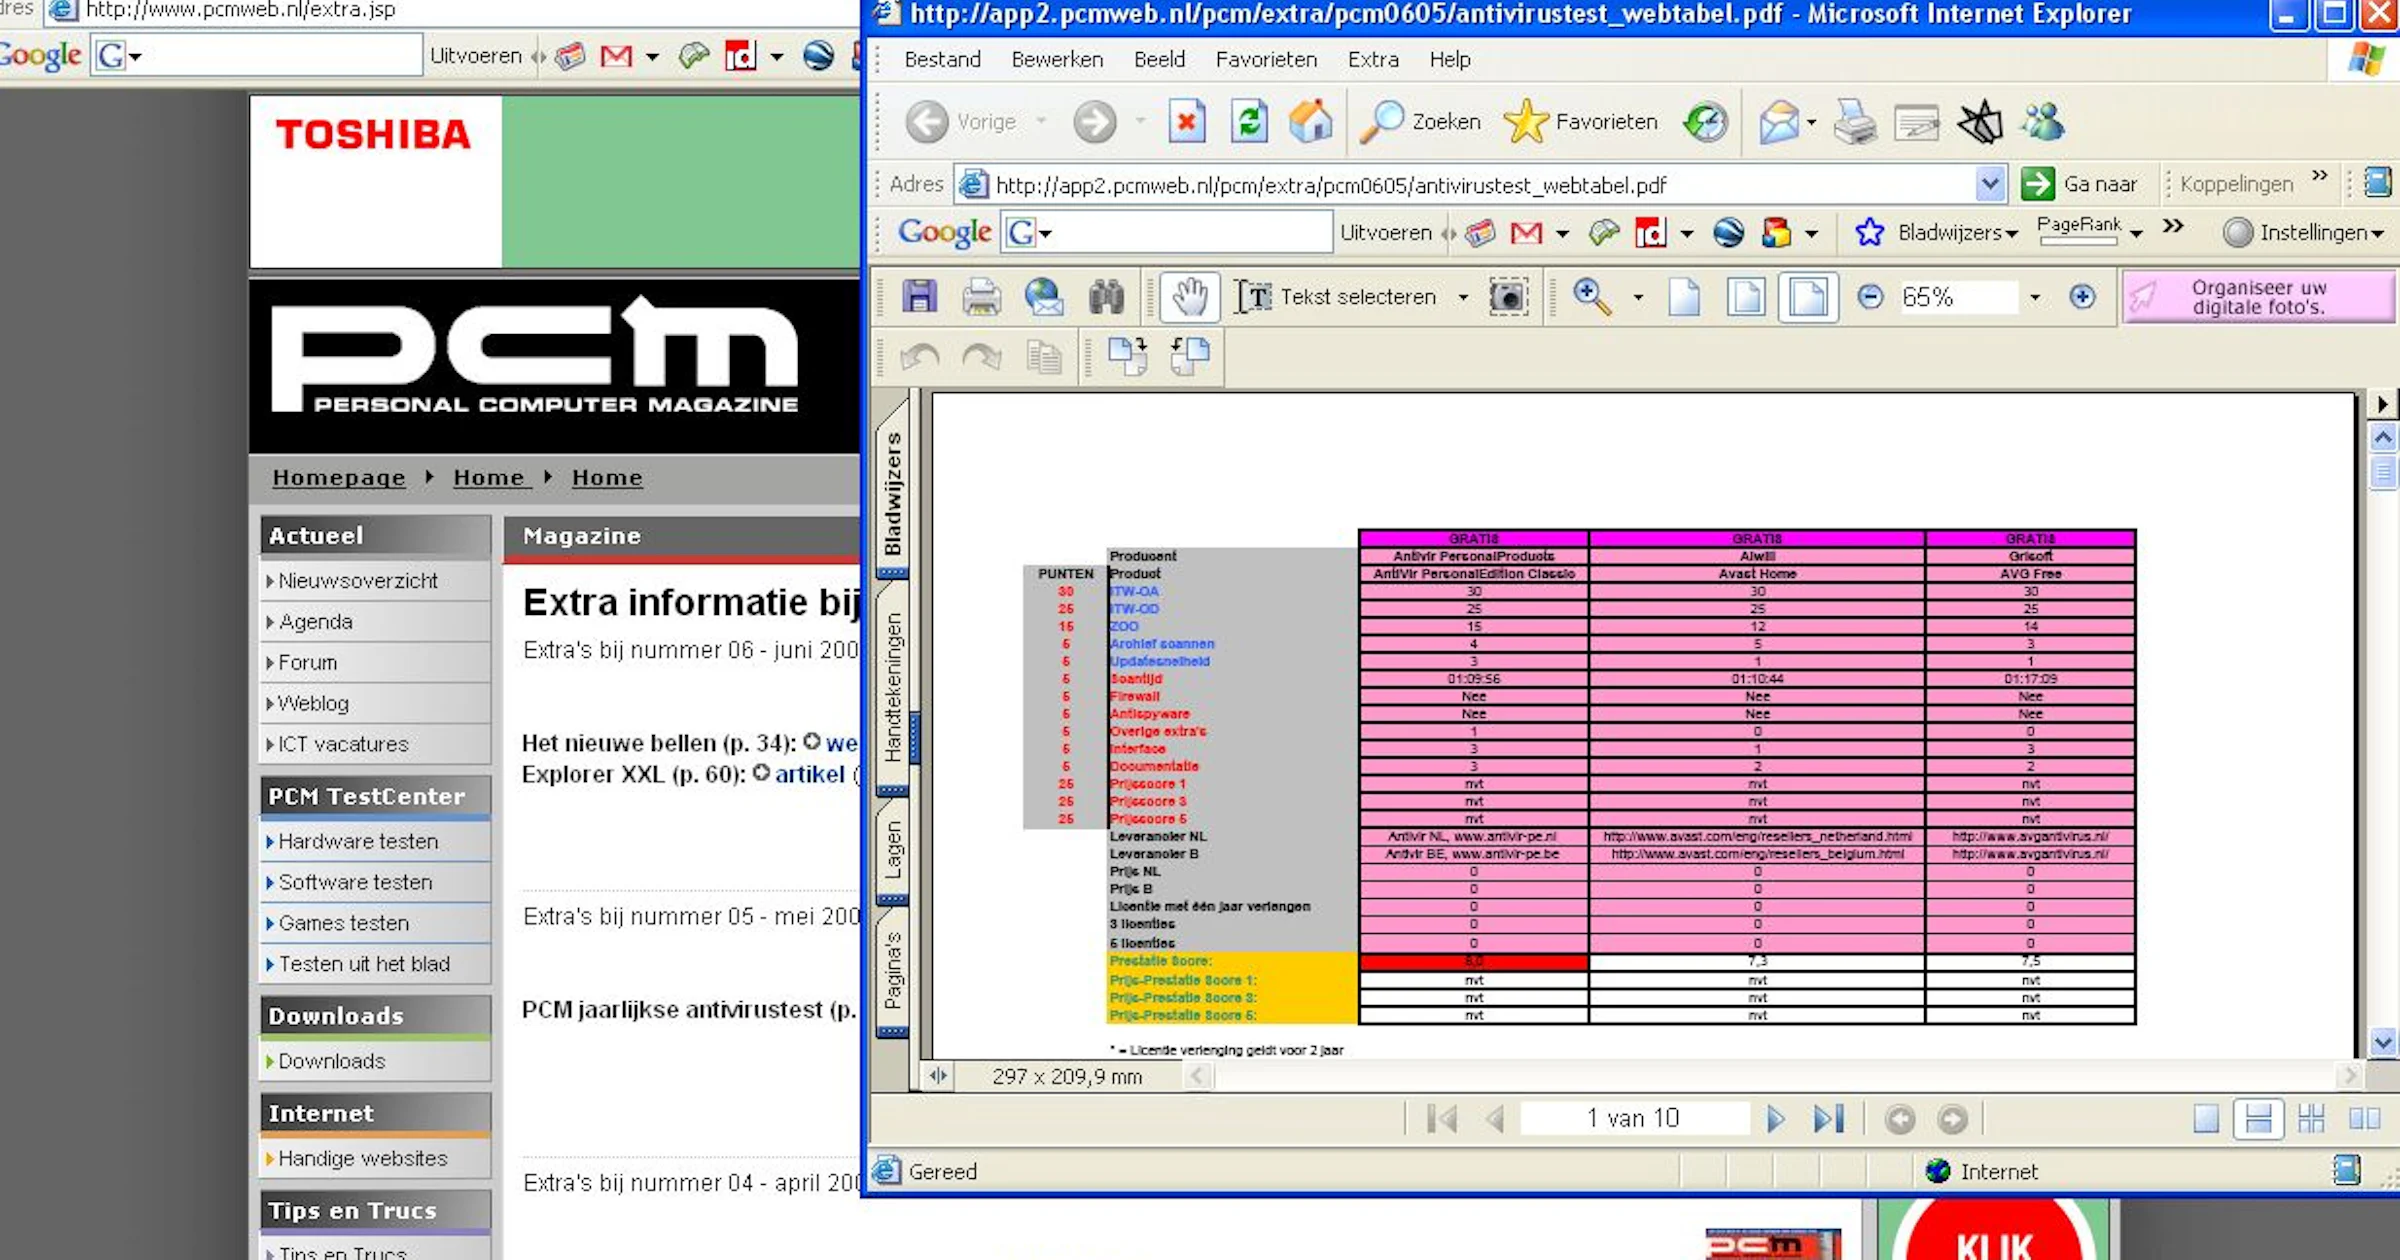Click the PDF print icon
The width and height of the screenshot is (2400, 1260).
981,297
